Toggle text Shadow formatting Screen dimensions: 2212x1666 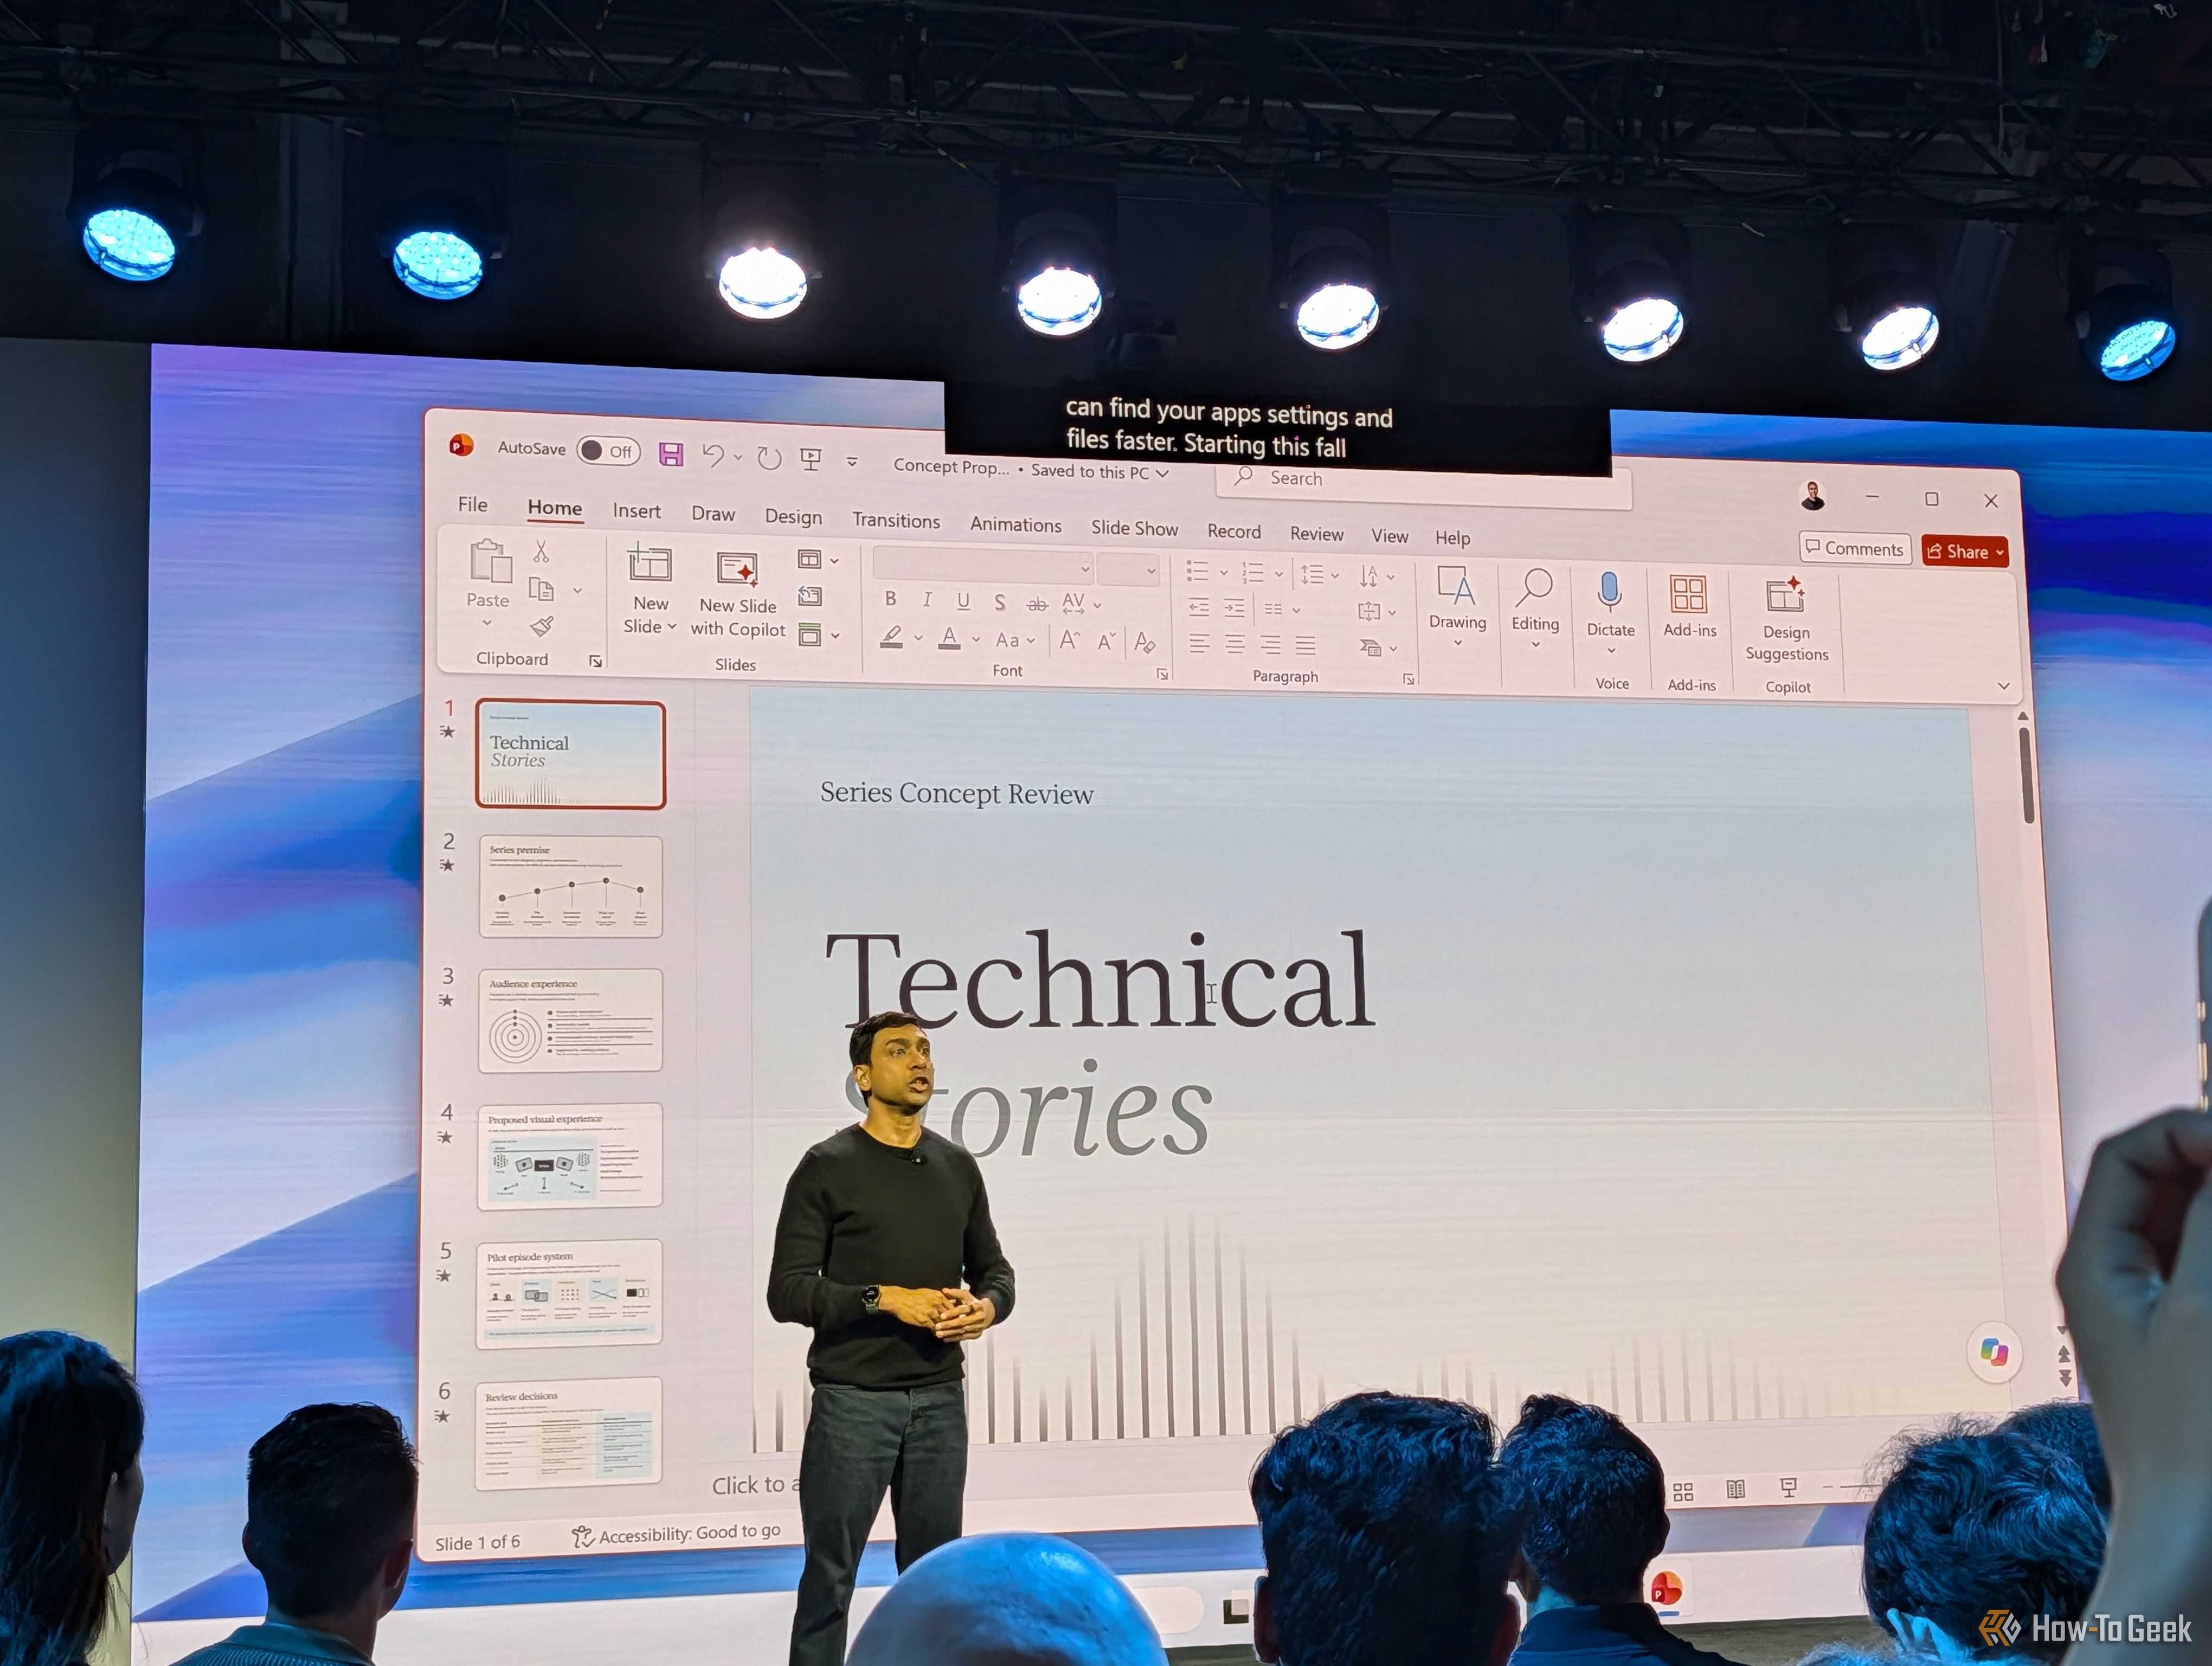pos(999,603)
